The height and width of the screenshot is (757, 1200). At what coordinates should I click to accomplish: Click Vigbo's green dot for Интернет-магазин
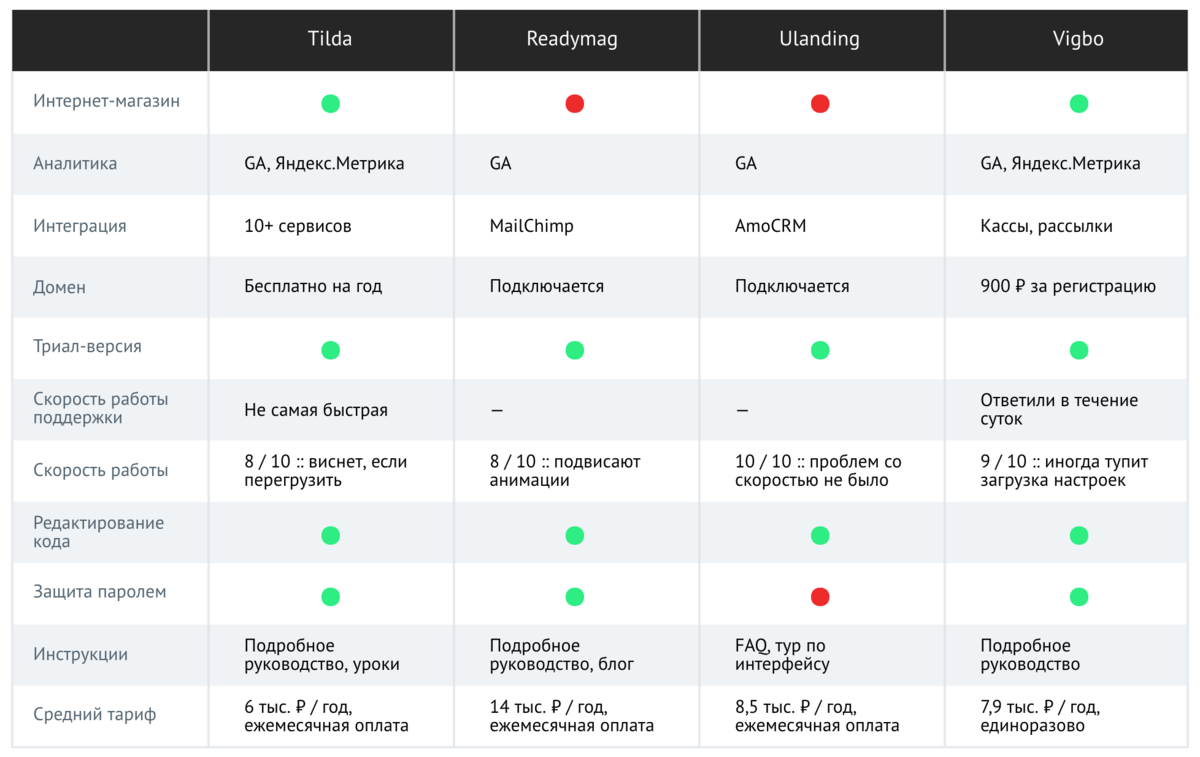(1078, 103)
